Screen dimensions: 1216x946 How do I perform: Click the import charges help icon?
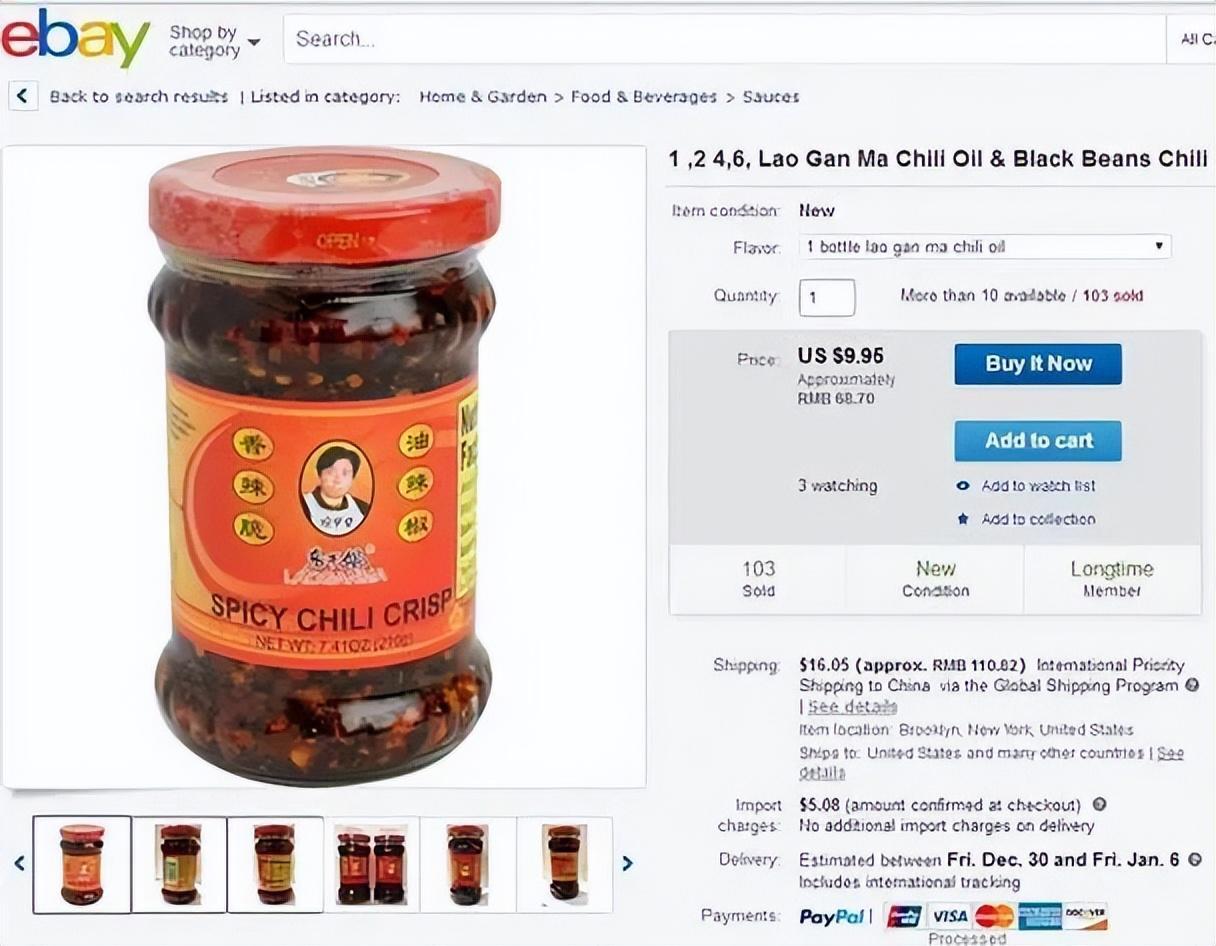1099,804
